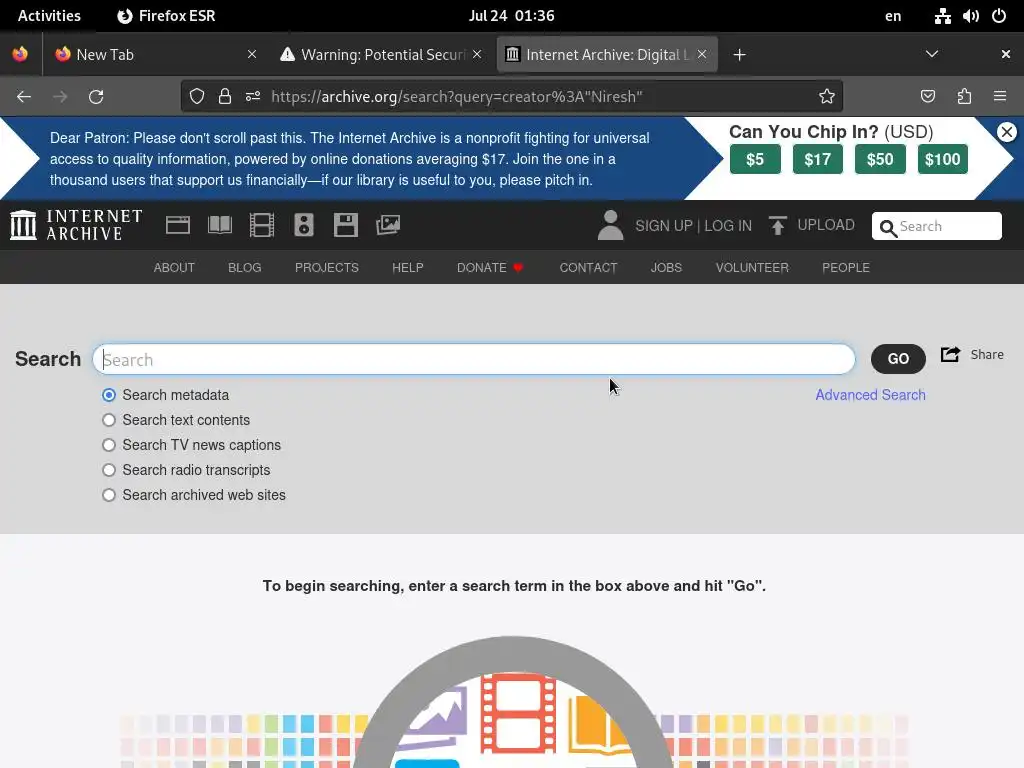Donate with the $17 button

coord(818,159)
